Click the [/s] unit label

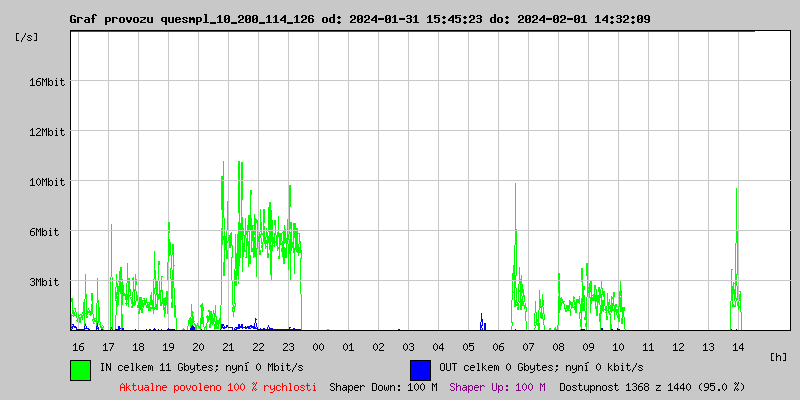pyautogui.click(x=27, y=37)
